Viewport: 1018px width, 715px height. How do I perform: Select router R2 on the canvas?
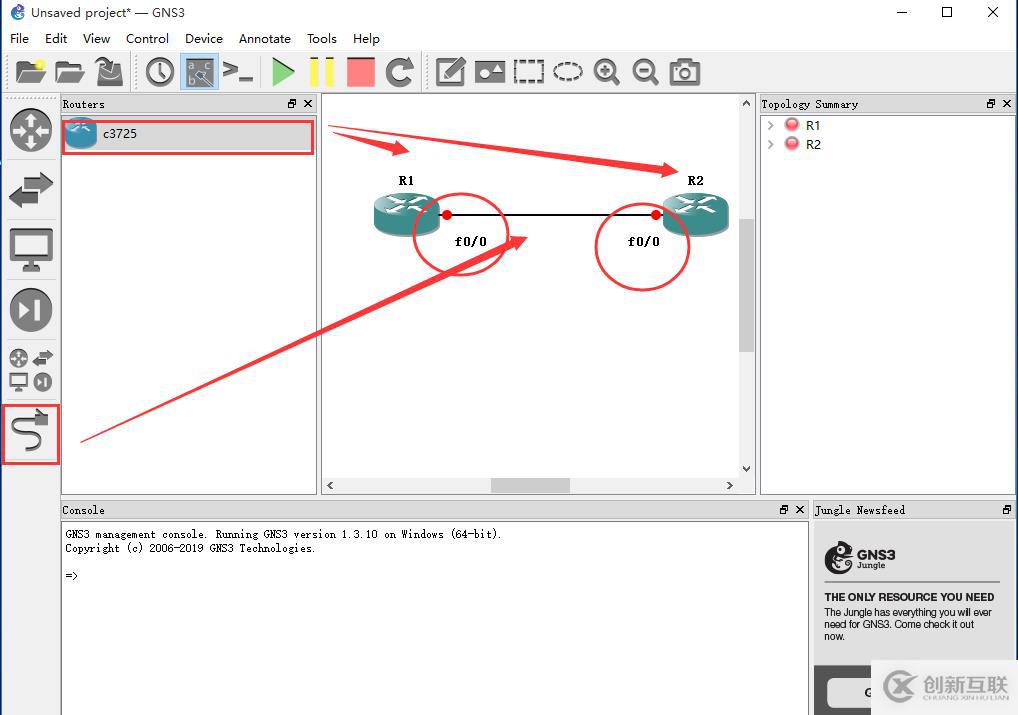coord(695,213)
